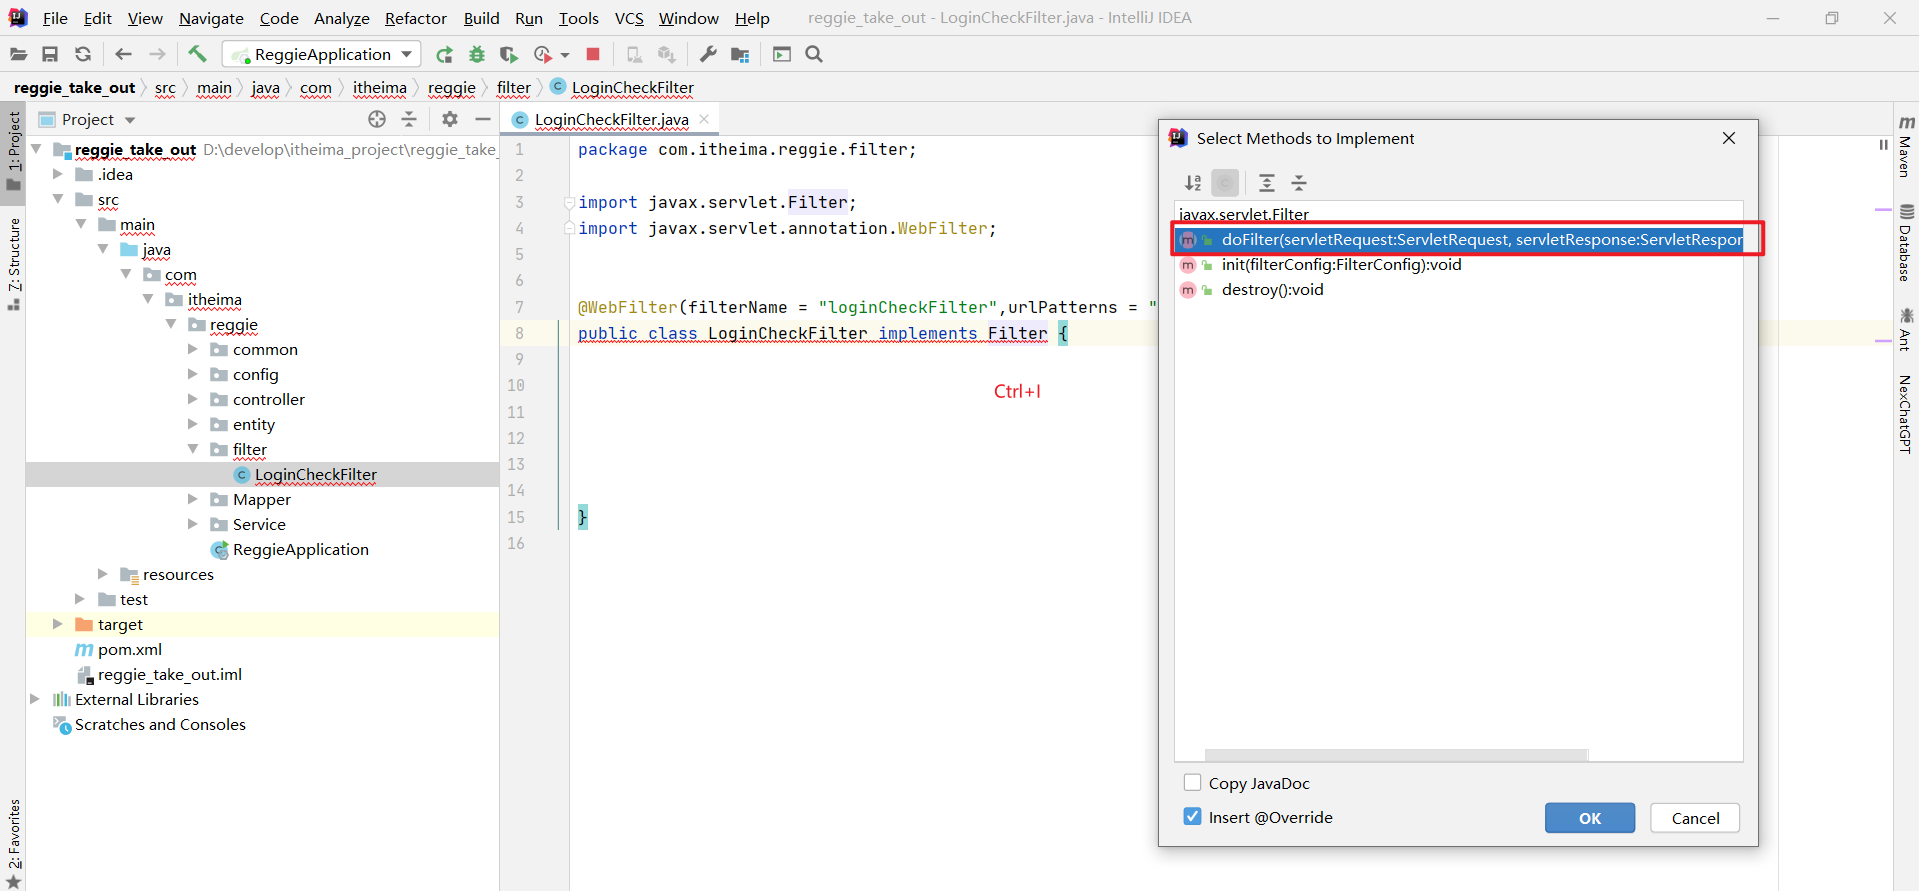Image resolution: width=1919 pixels, height=891 pixels.
Task: Expand the common package
Action: click(x=193, y=349)
